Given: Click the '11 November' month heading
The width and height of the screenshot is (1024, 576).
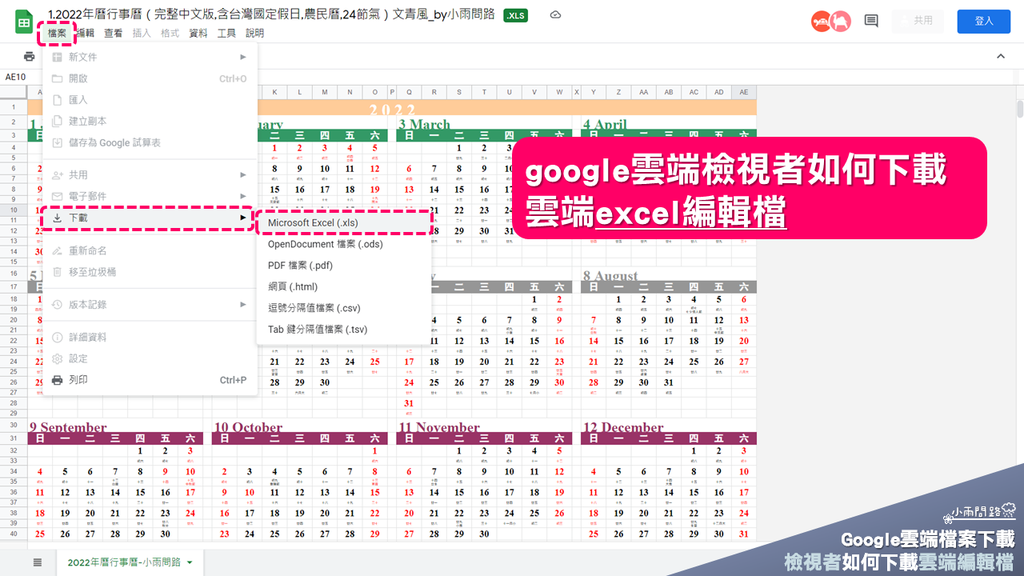Looking at the screenshot, I should 440,427.
